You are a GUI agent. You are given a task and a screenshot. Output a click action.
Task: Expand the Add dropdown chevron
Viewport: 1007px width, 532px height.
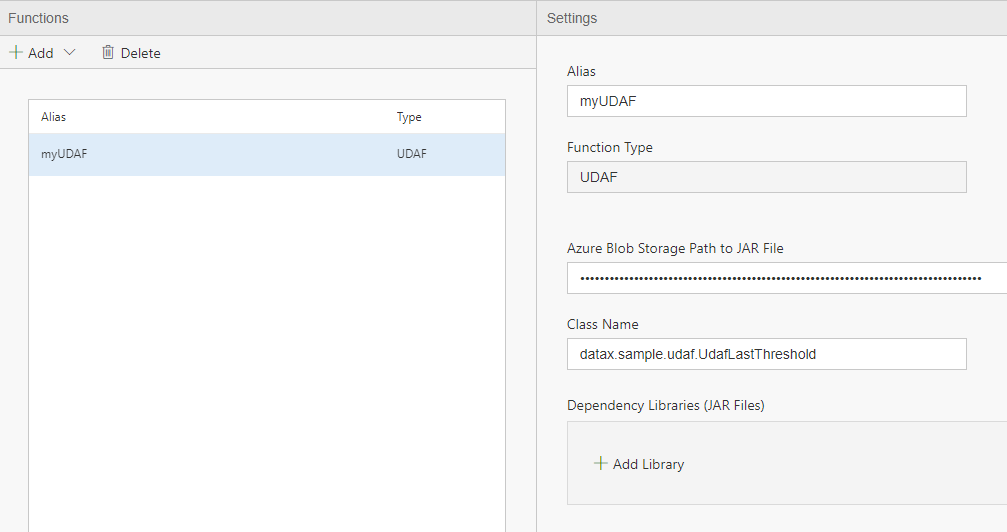click(69, 52)
